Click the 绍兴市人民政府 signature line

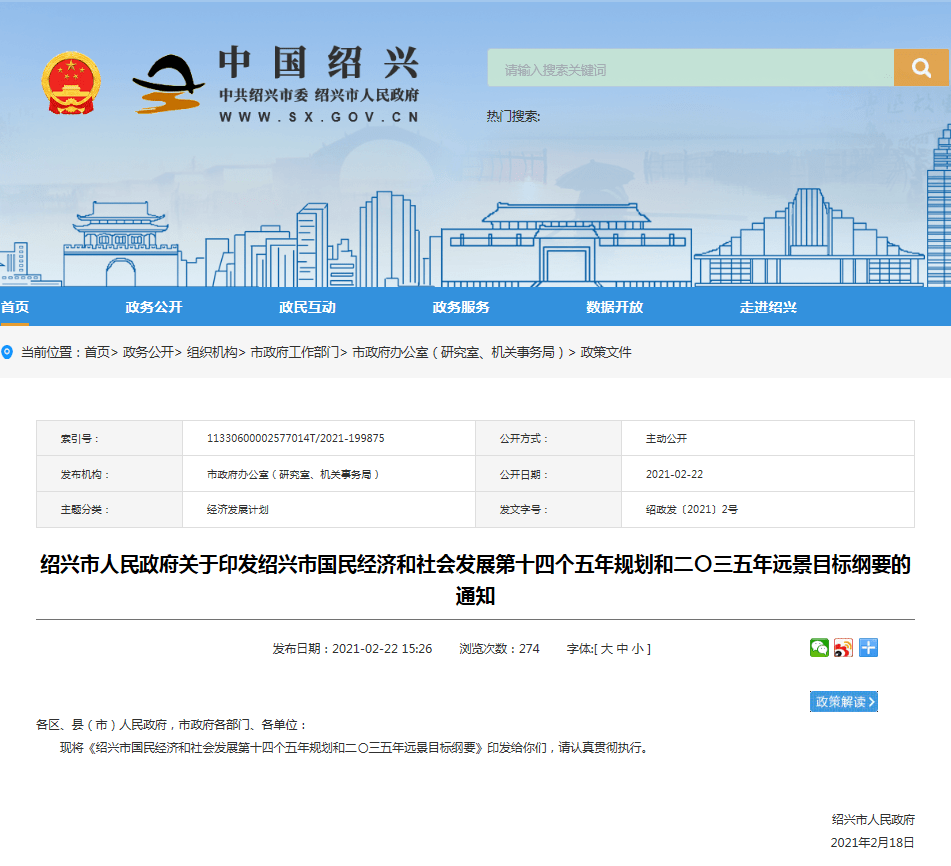pos(873,820)
